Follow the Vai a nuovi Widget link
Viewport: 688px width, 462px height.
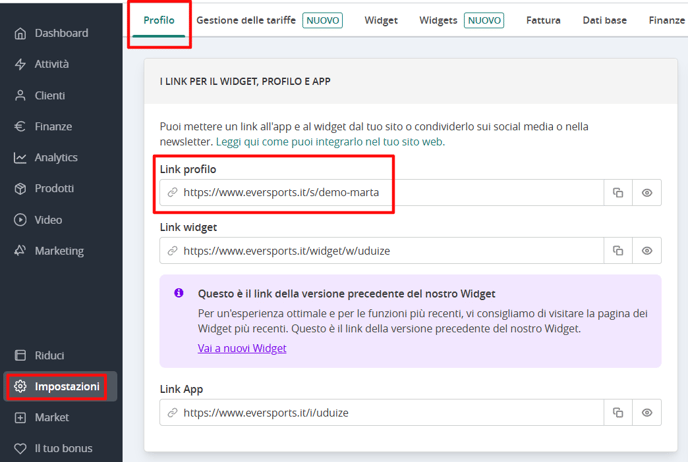click(x=242, y=348)
